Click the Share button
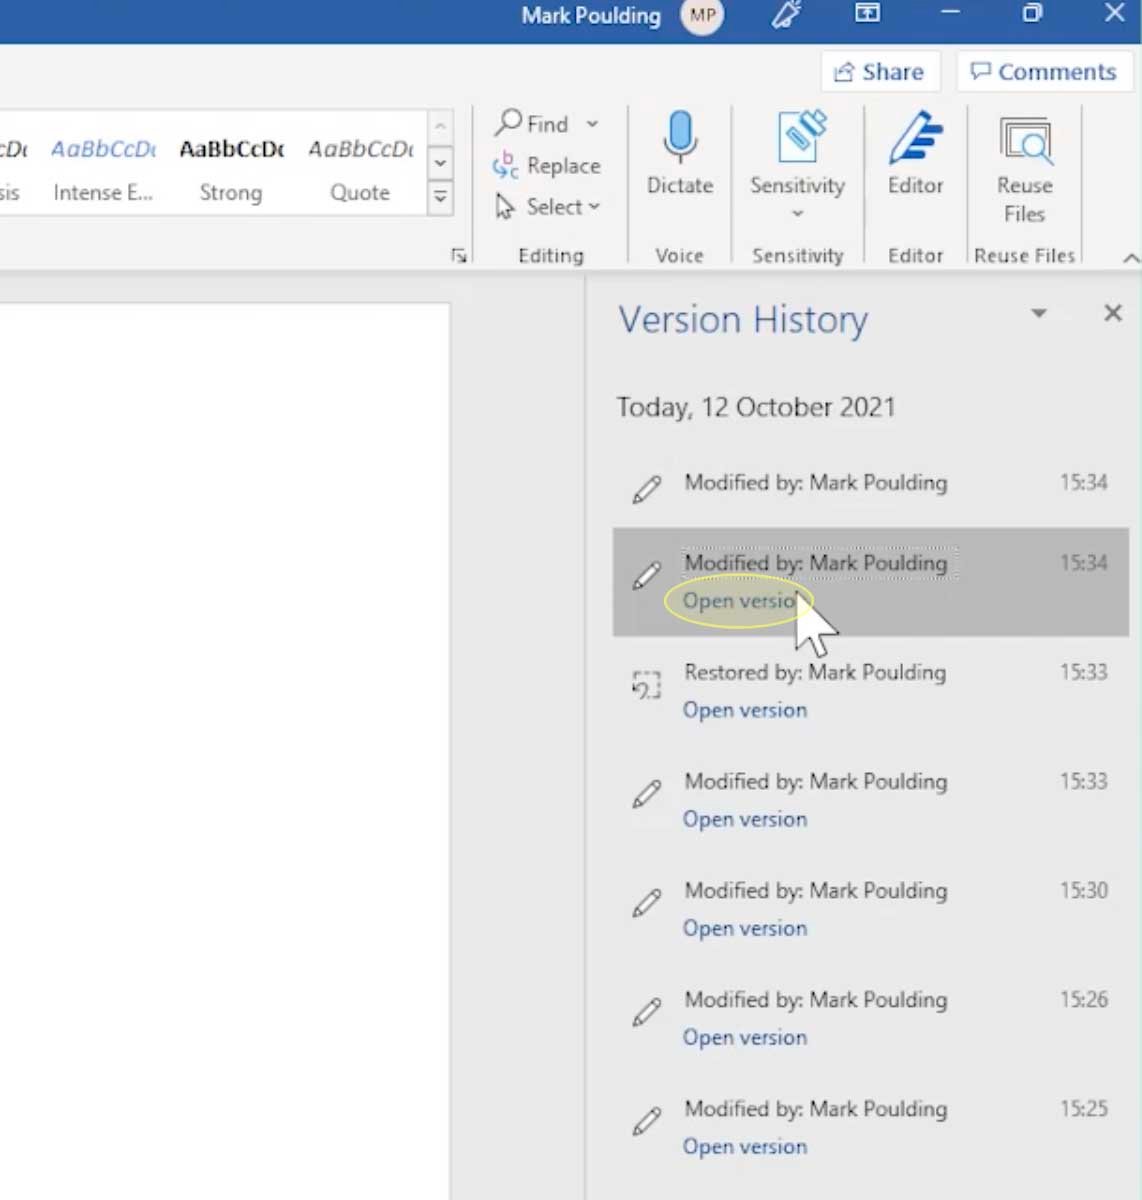Screen dimensions: 1142x1200 (879, 71)
